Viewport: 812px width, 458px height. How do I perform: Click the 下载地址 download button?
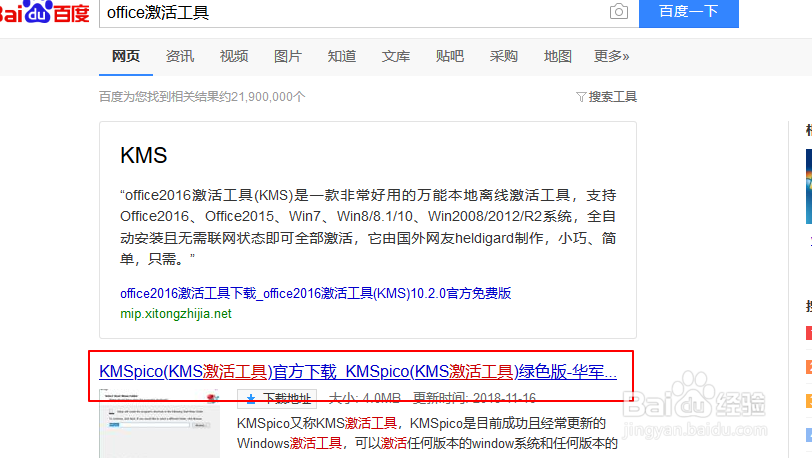[x=277, y=398]
